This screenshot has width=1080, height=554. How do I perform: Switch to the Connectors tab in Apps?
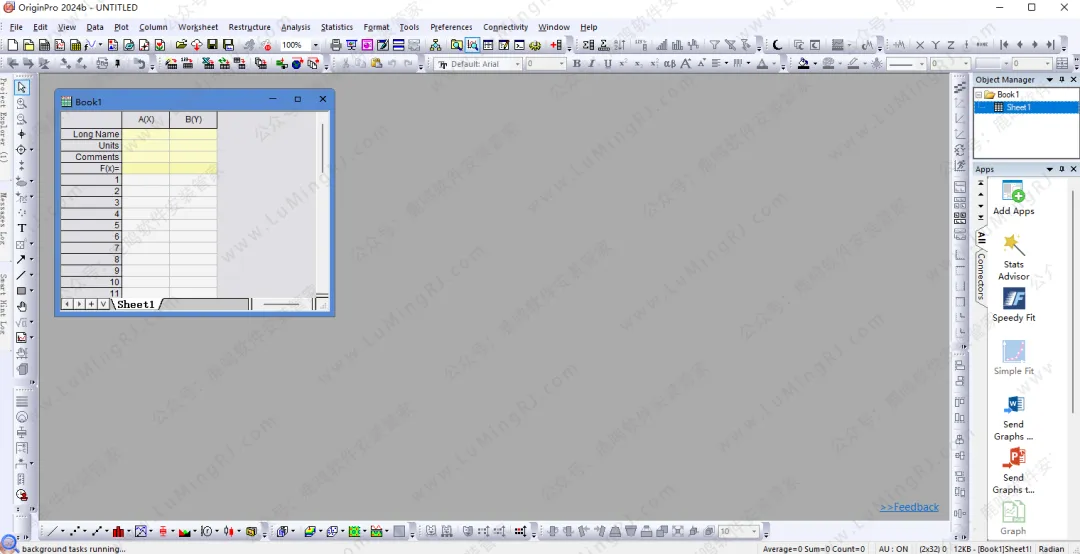click(x=981, y=276)
